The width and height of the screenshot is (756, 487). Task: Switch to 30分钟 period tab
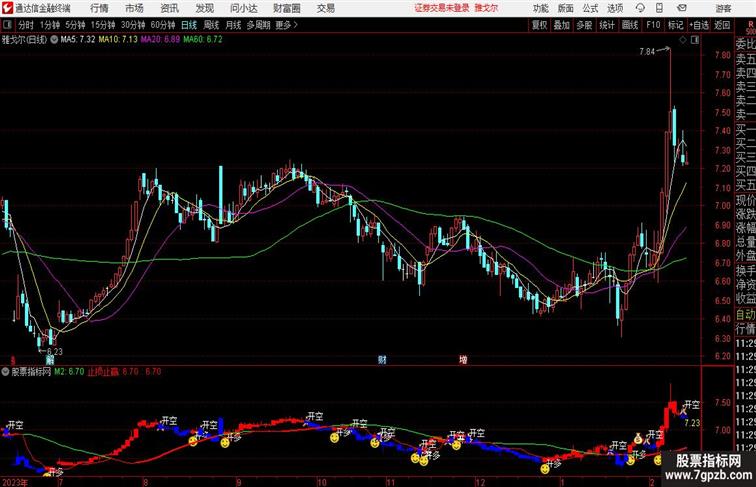tap(133, 25)
